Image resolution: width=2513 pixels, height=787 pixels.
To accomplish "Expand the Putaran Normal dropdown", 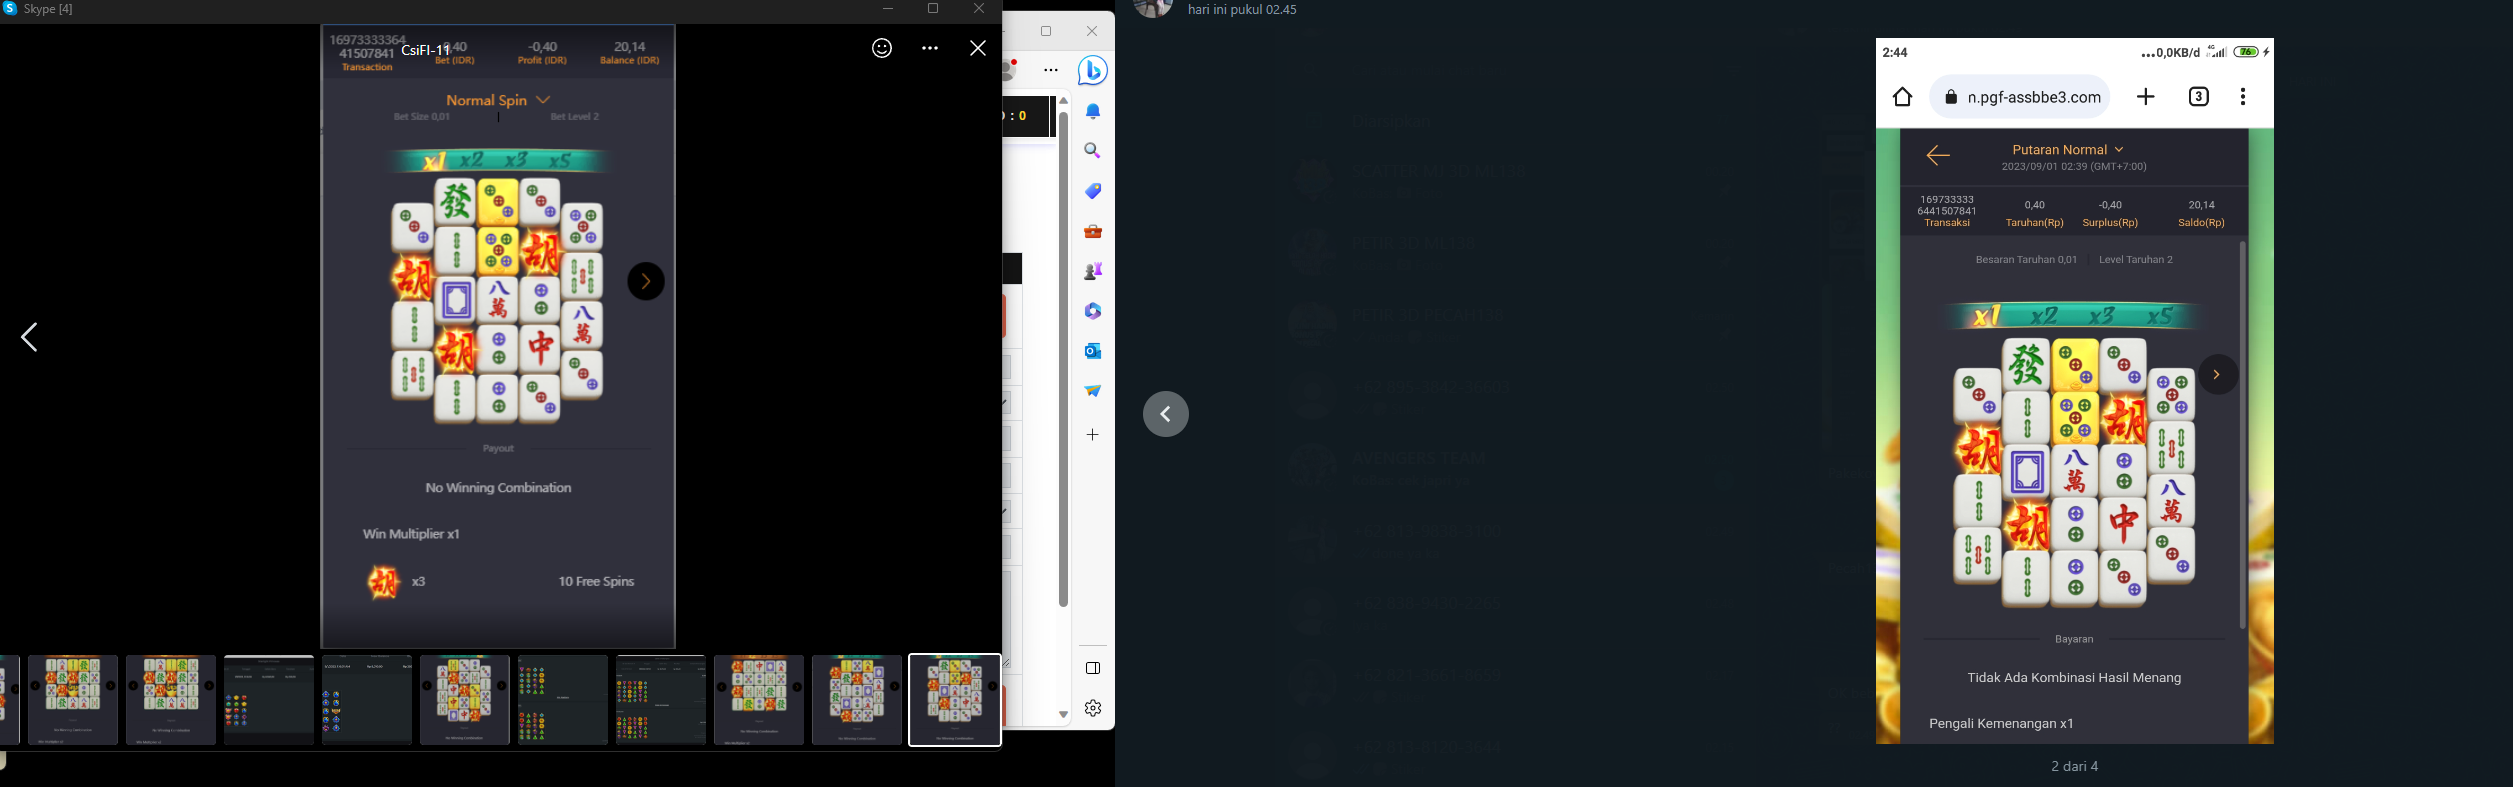I will pyautogui.click(x=2068, y=150).
